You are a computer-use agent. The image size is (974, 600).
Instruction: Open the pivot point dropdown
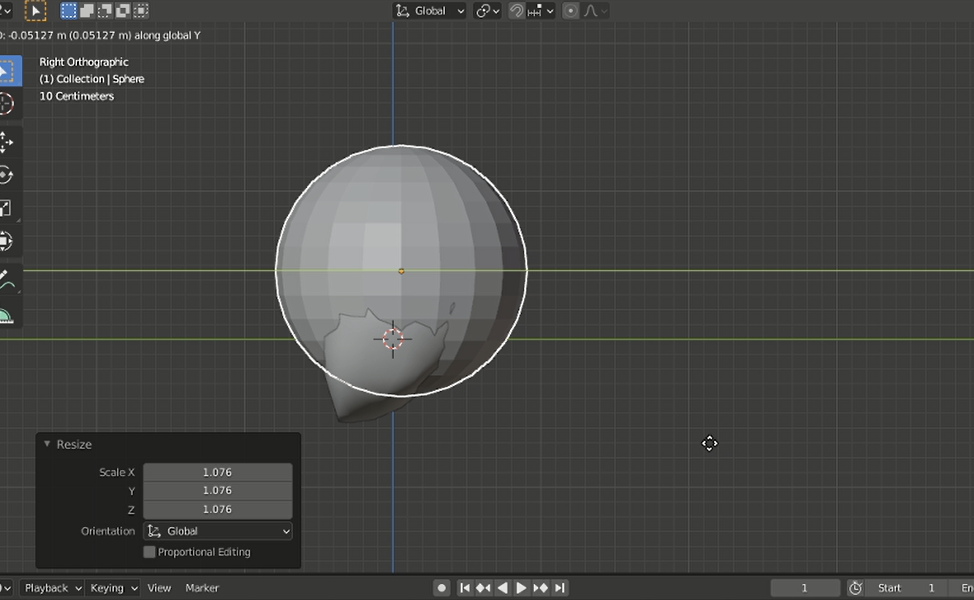[488, 11]
